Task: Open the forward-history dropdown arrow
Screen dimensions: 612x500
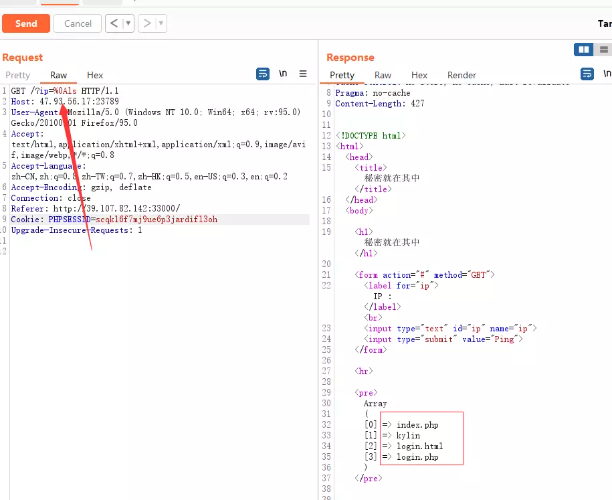Action: tap(160, 23)
